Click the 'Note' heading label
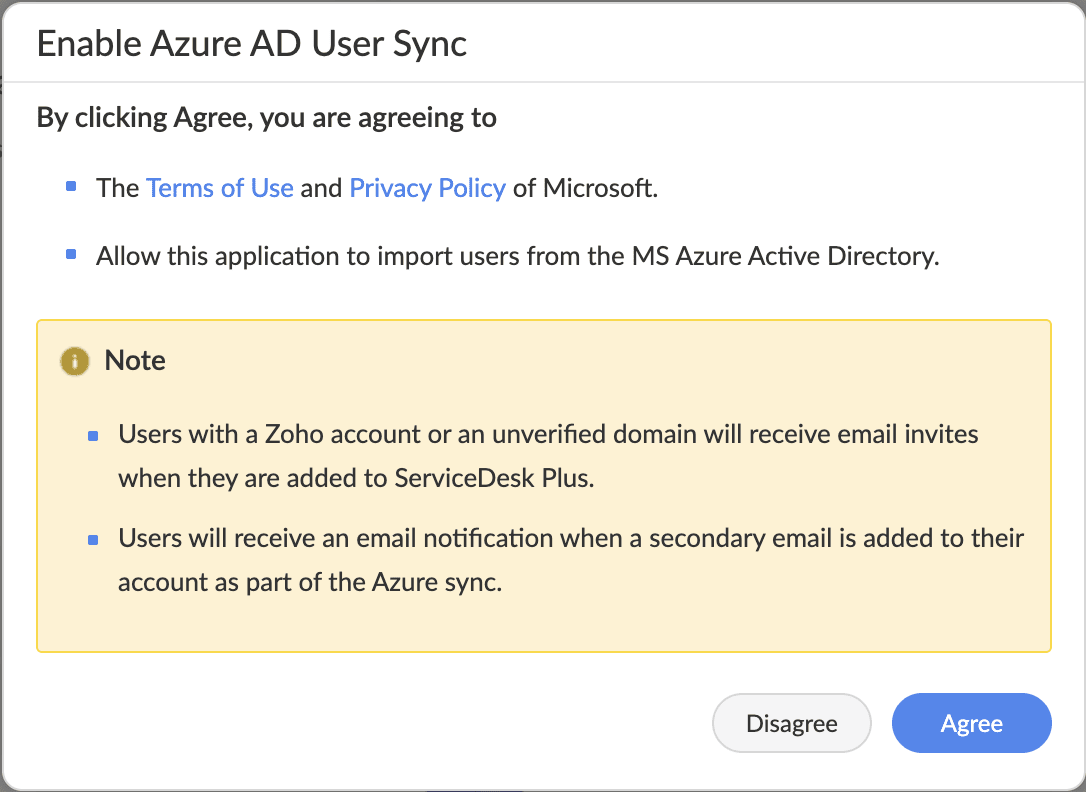This screenshot has width=1086, height=792. (135, 360)
